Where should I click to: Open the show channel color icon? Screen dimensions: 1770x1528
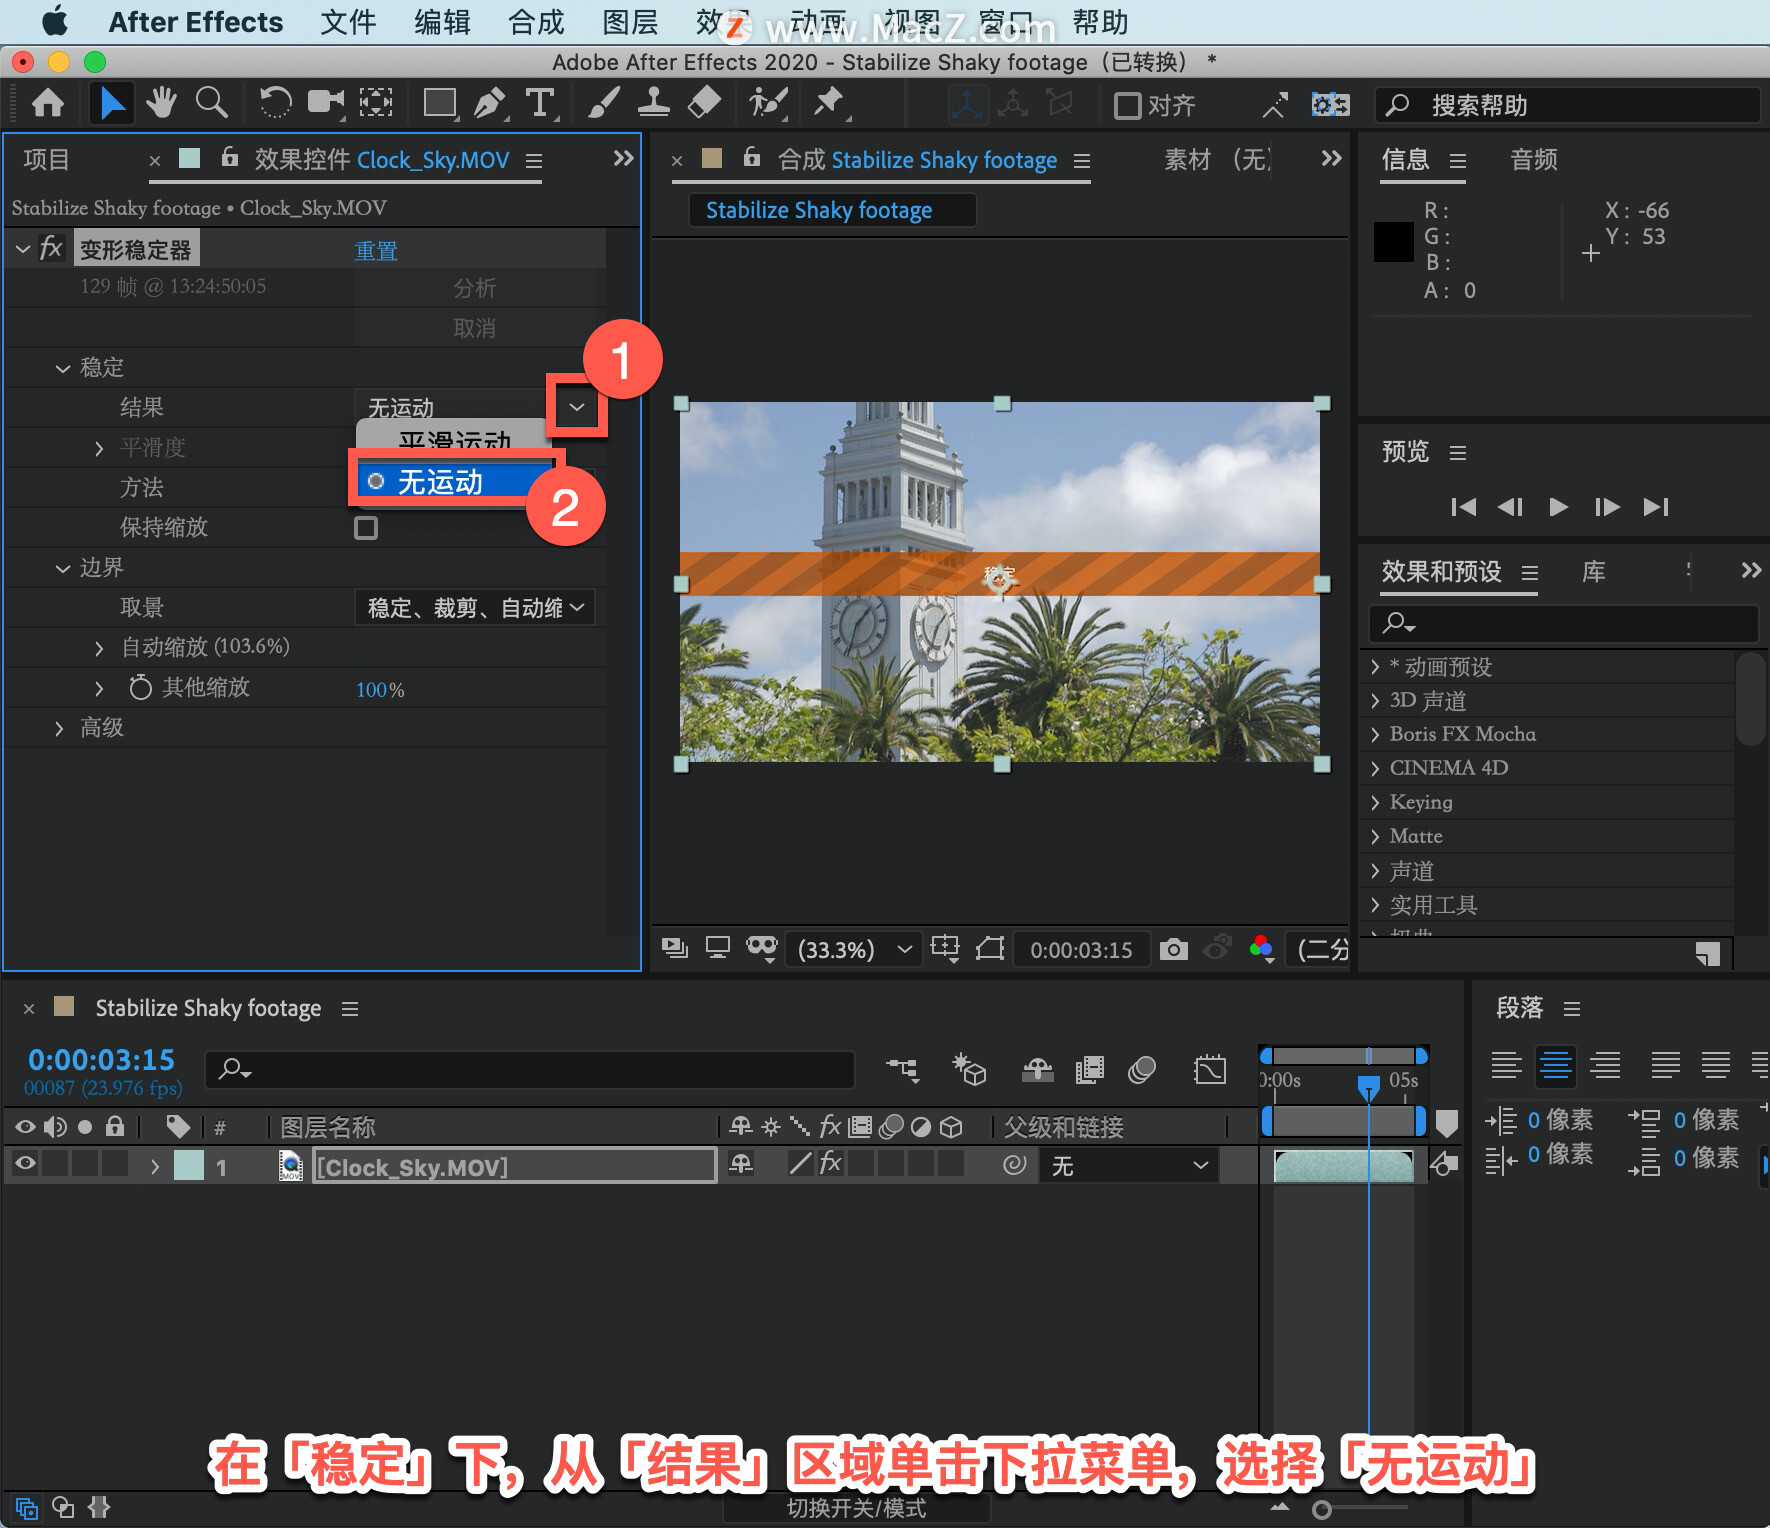click(1262, 949)
